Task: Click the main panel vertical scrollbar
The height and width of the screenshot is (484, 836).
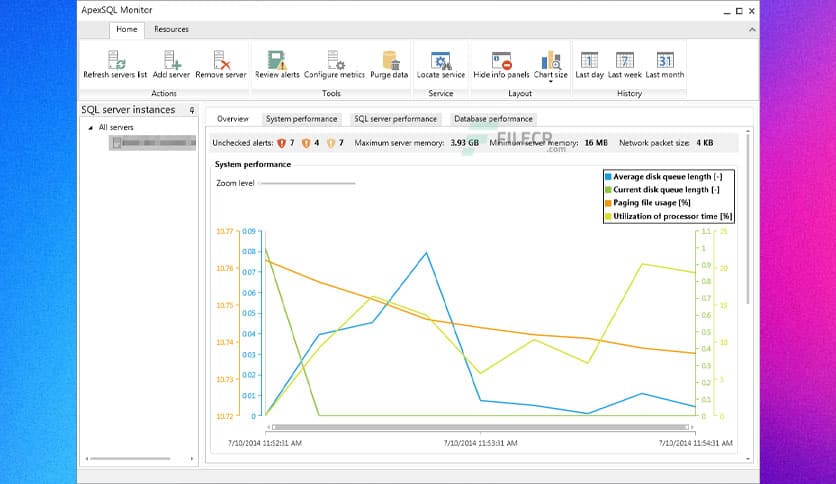Action: coord(747,219)
